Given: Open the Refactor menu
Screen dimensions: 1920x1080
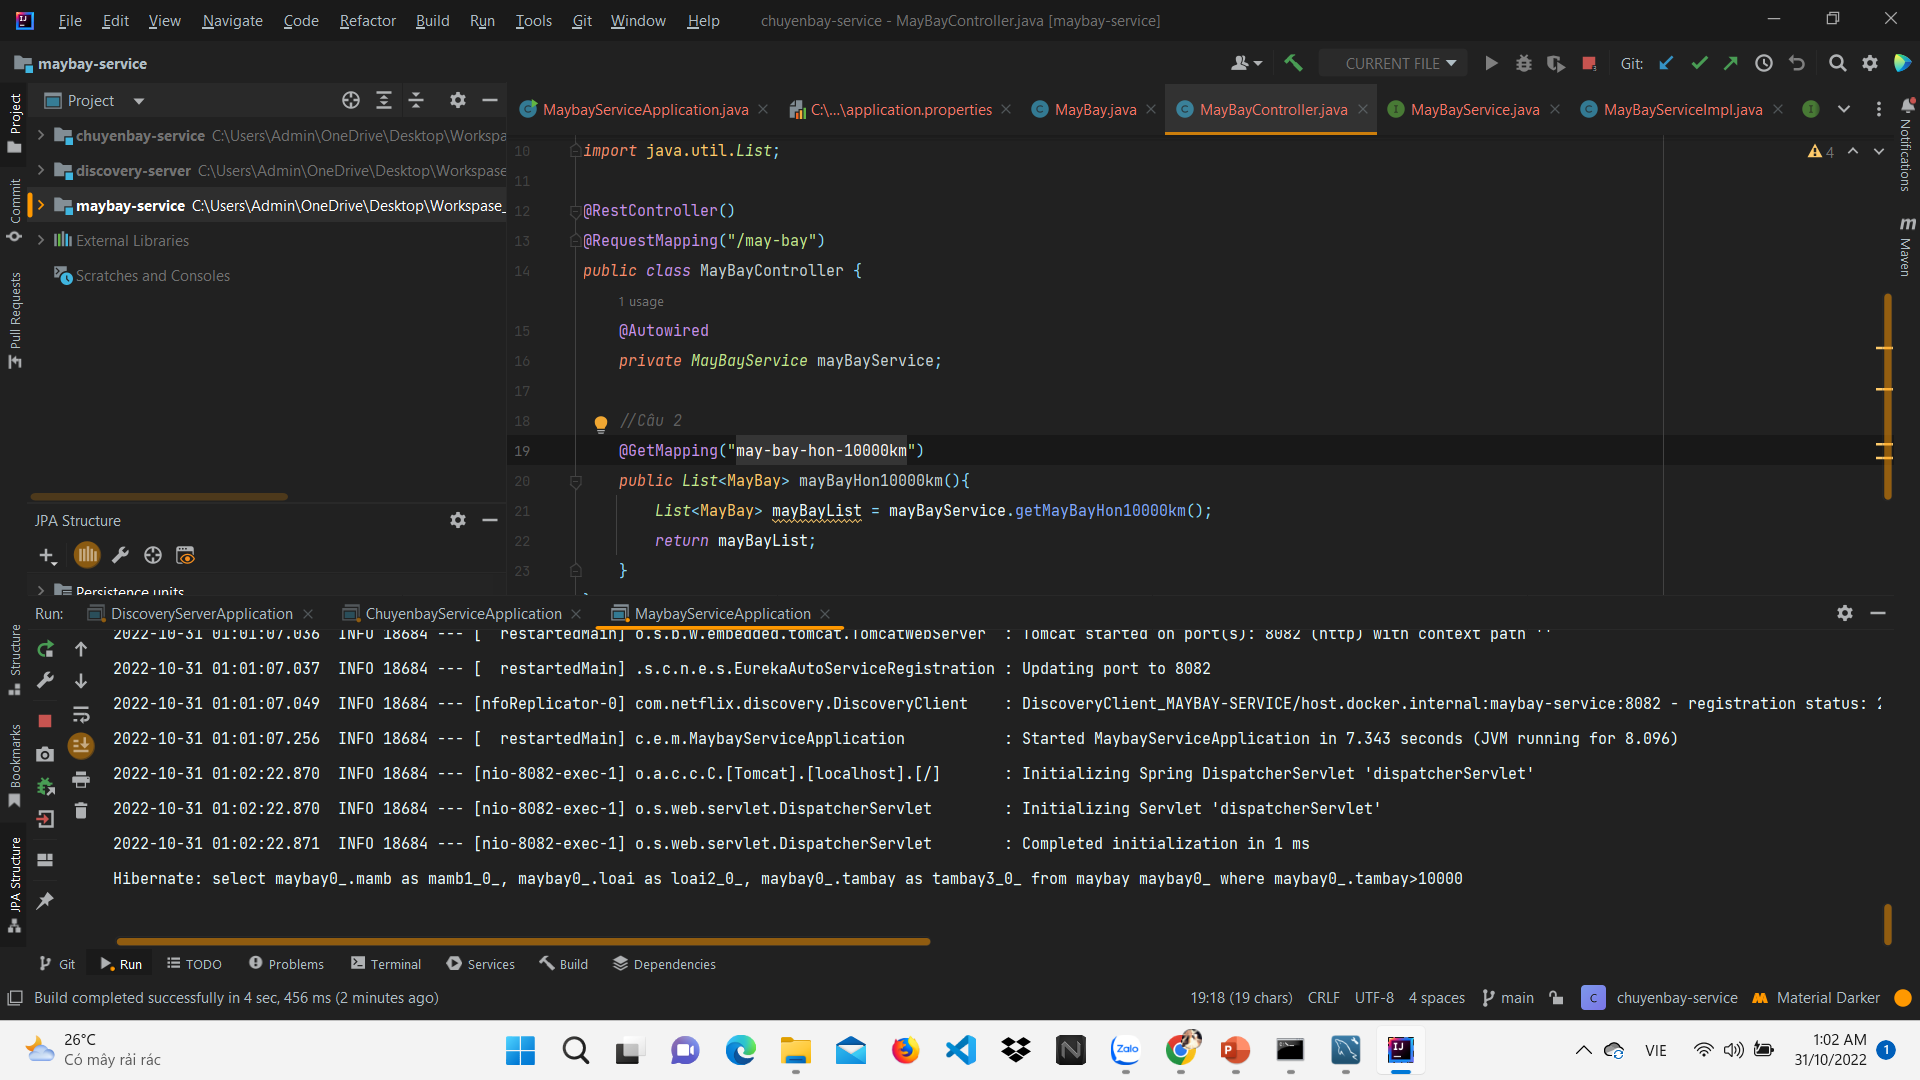Looking at the screenshot, I should 366,20.
